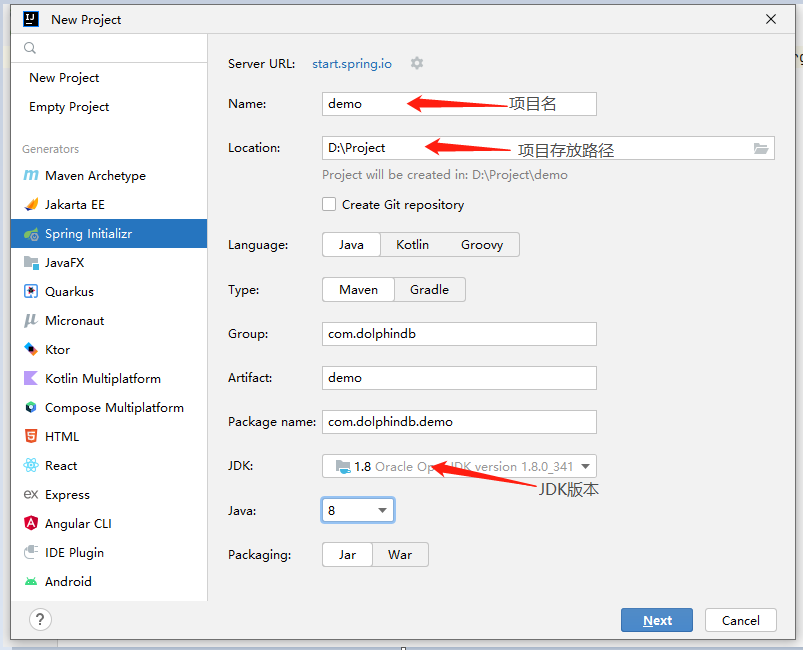803x650 pixels.
Task: Close the New Project dialog
Action: point(770,19)
